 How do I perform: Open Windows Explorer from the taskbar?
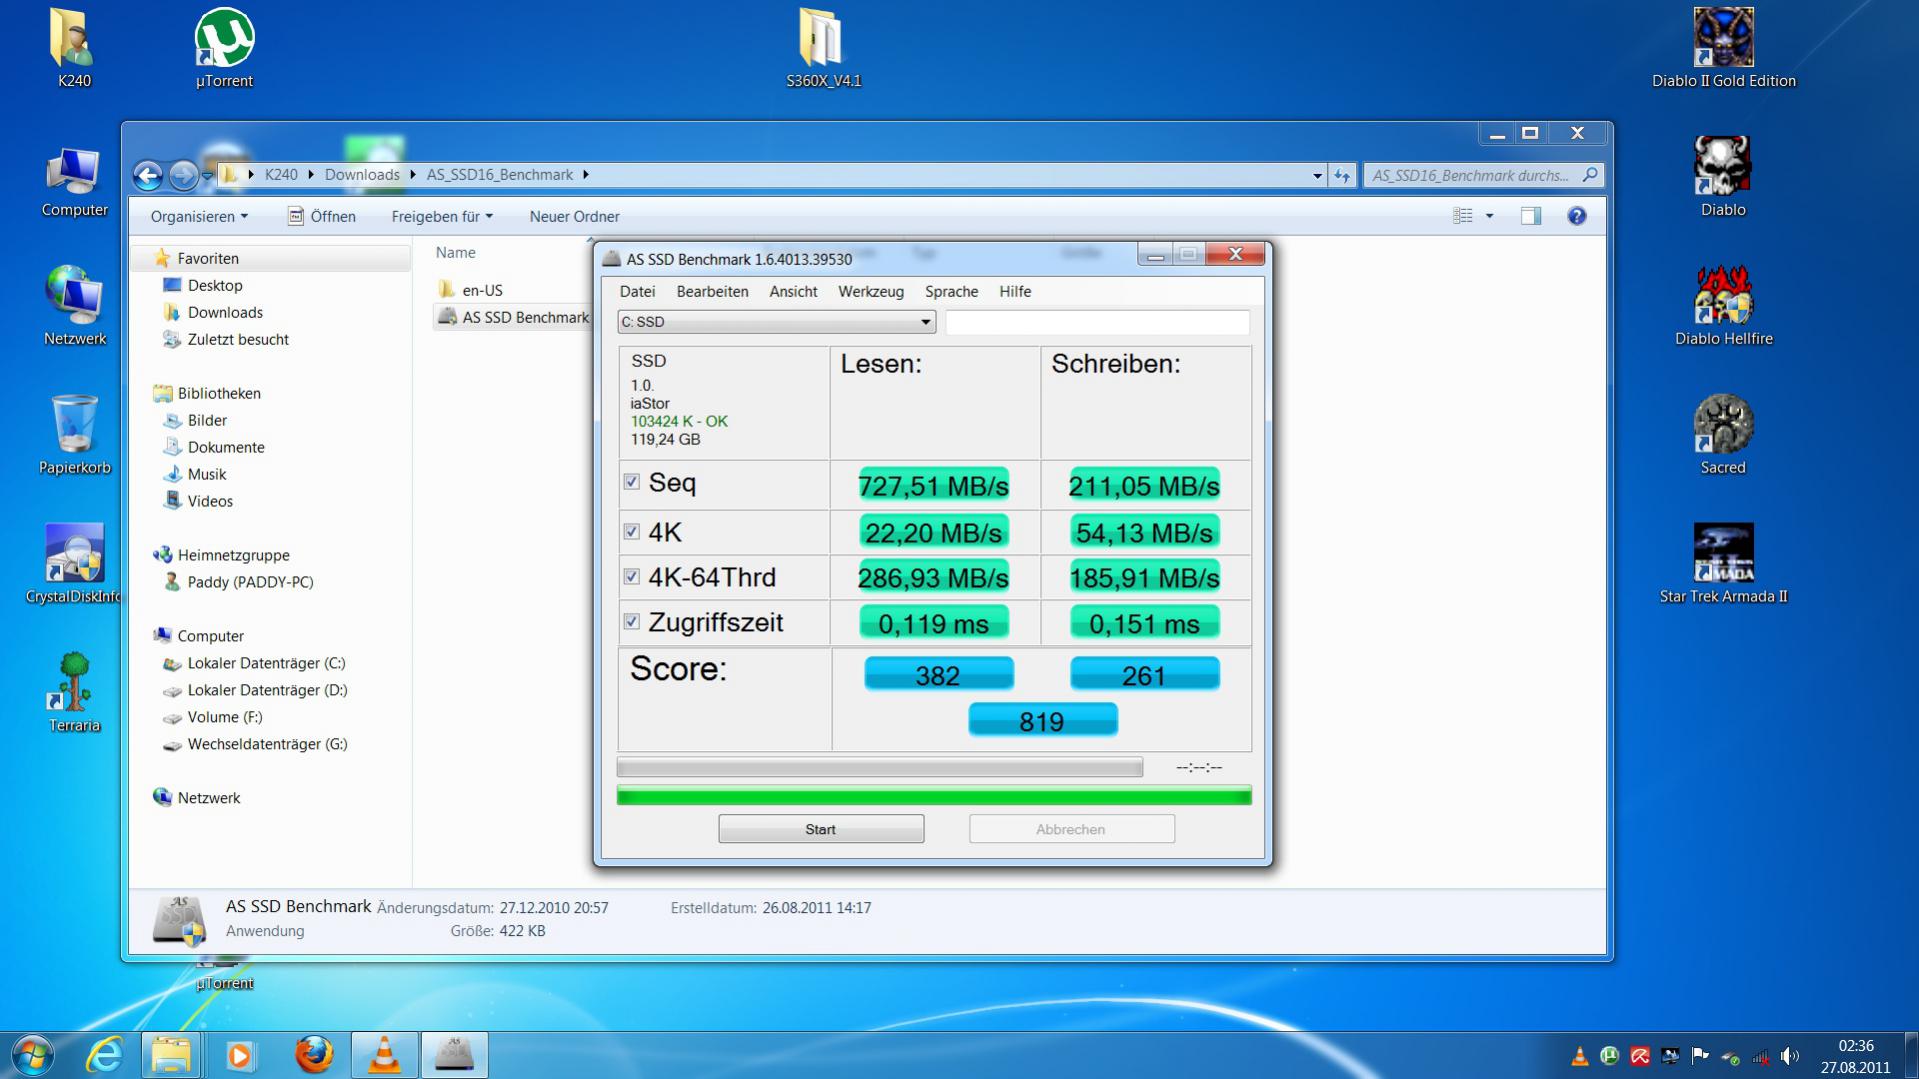tap(172, 1055)
